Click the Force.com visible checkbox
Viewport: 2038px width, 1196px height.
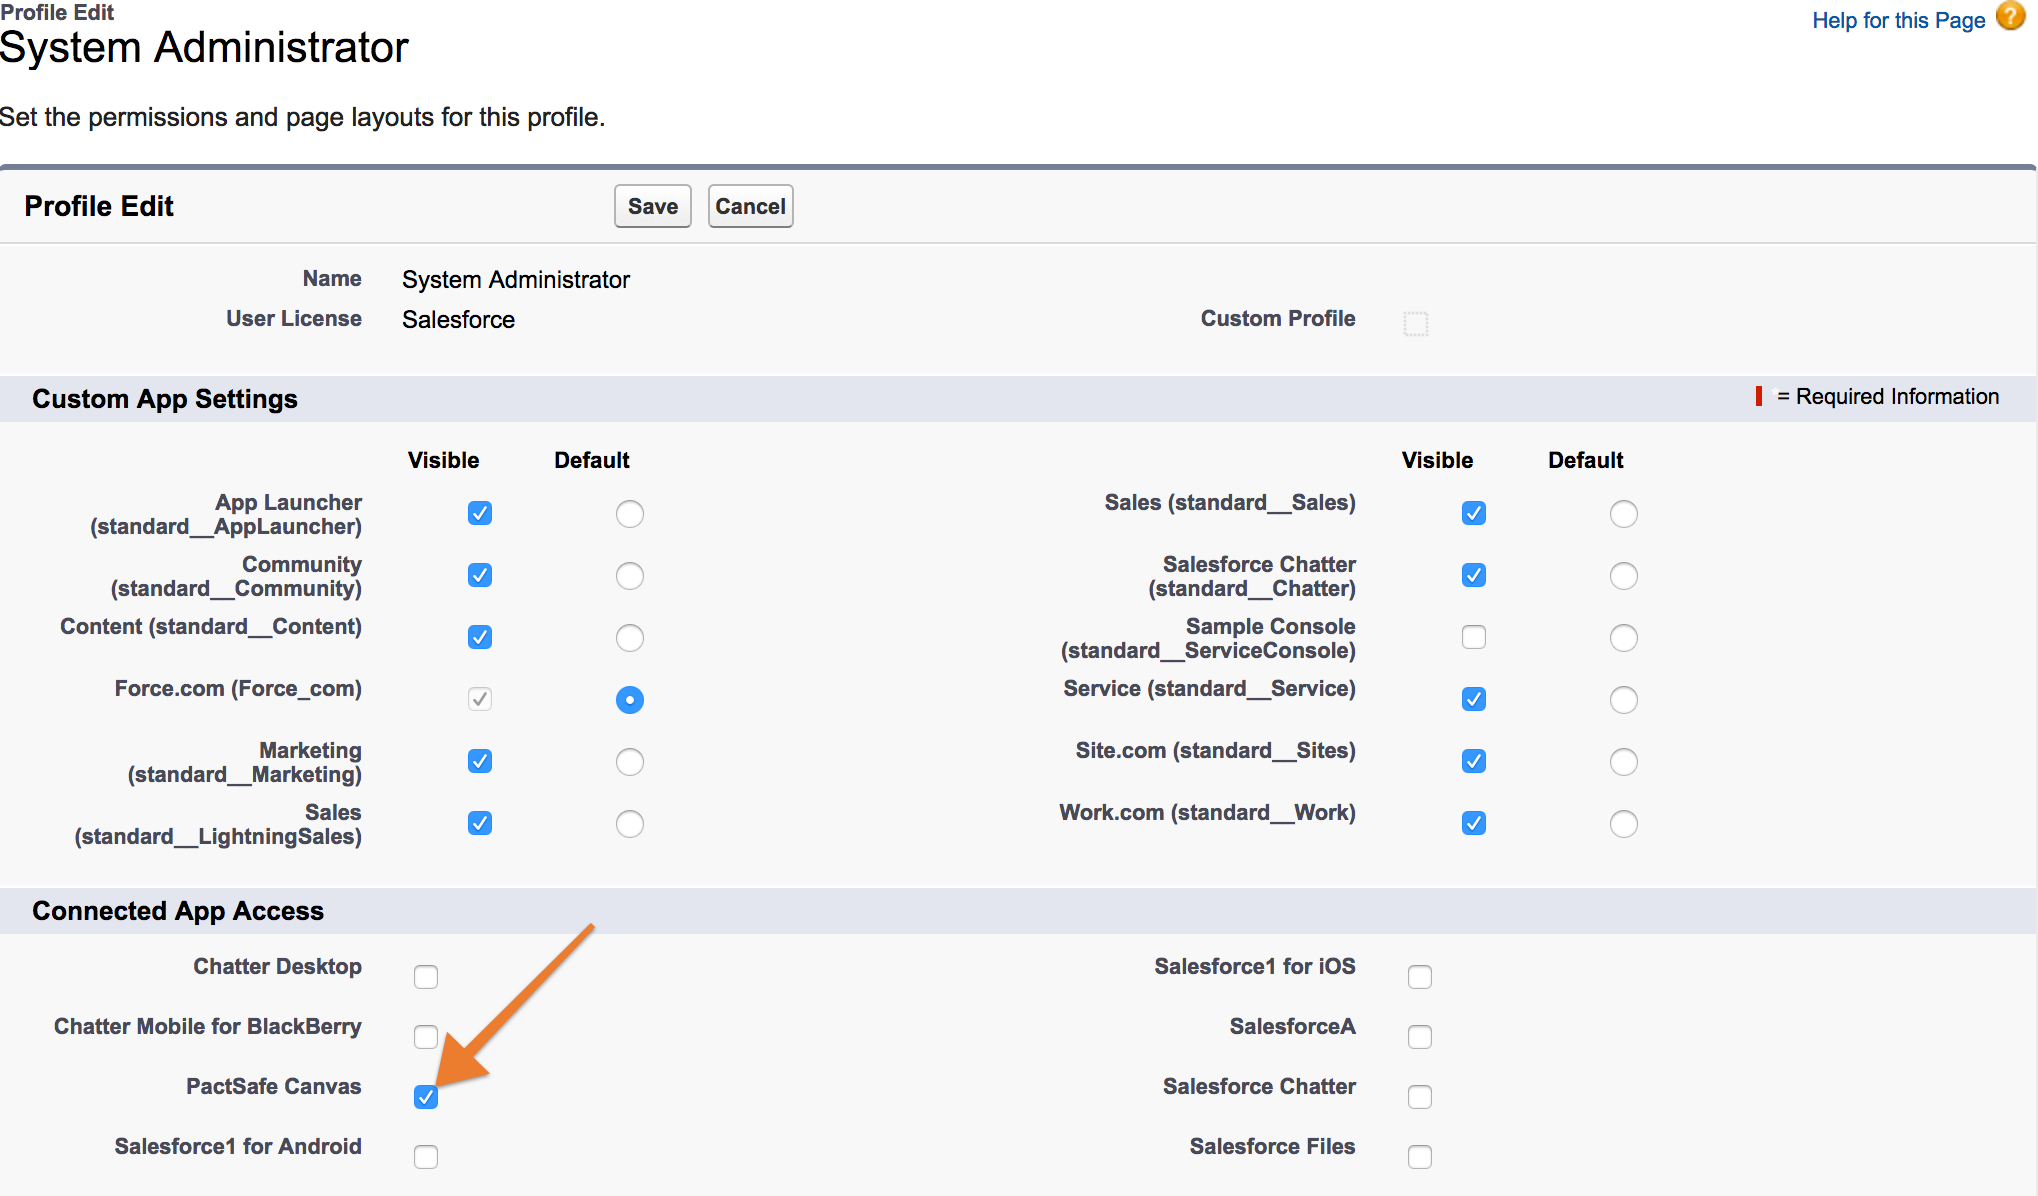pos(480,699)
